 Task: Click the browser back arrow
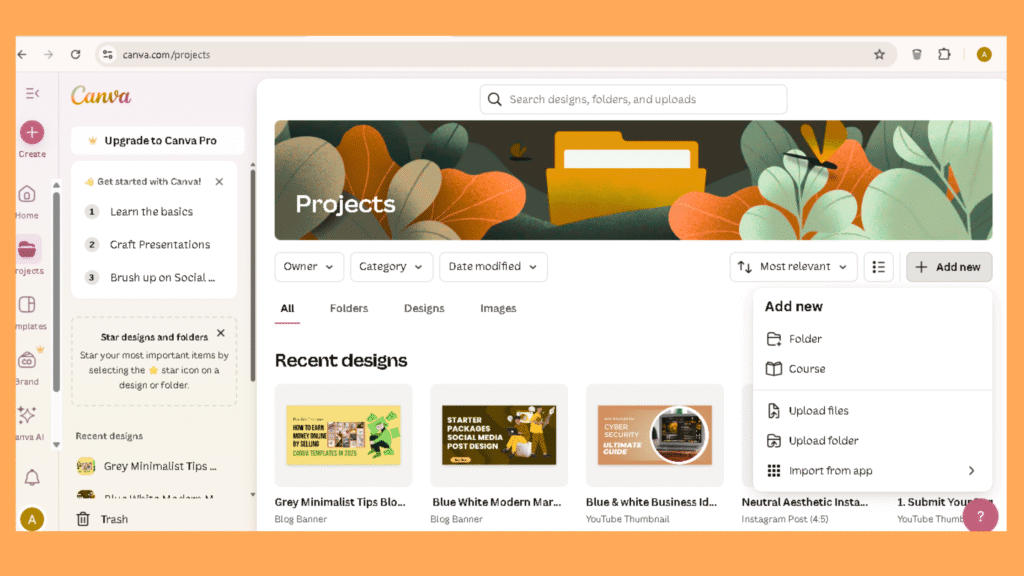(23, 54)
